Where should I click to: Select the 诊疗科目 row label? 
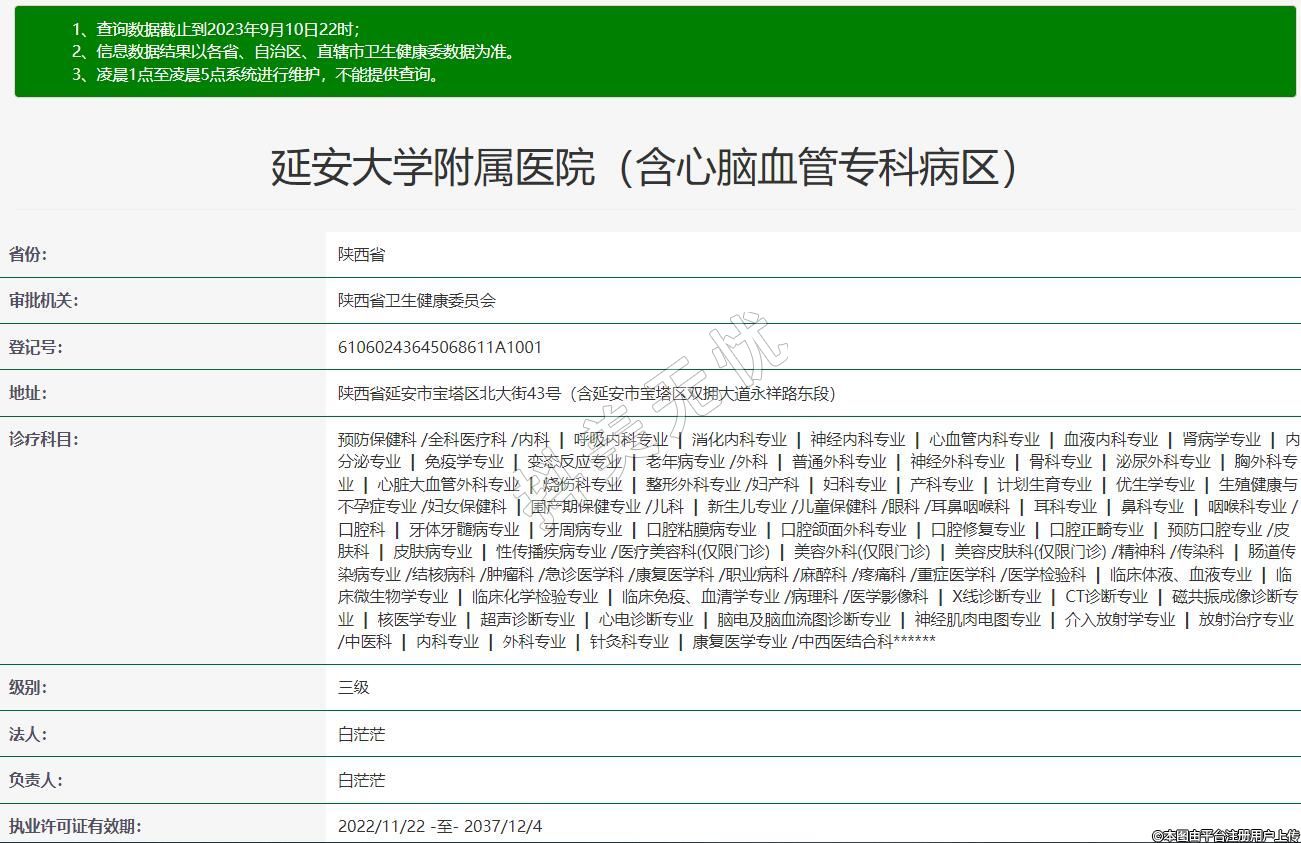[43, 439]
